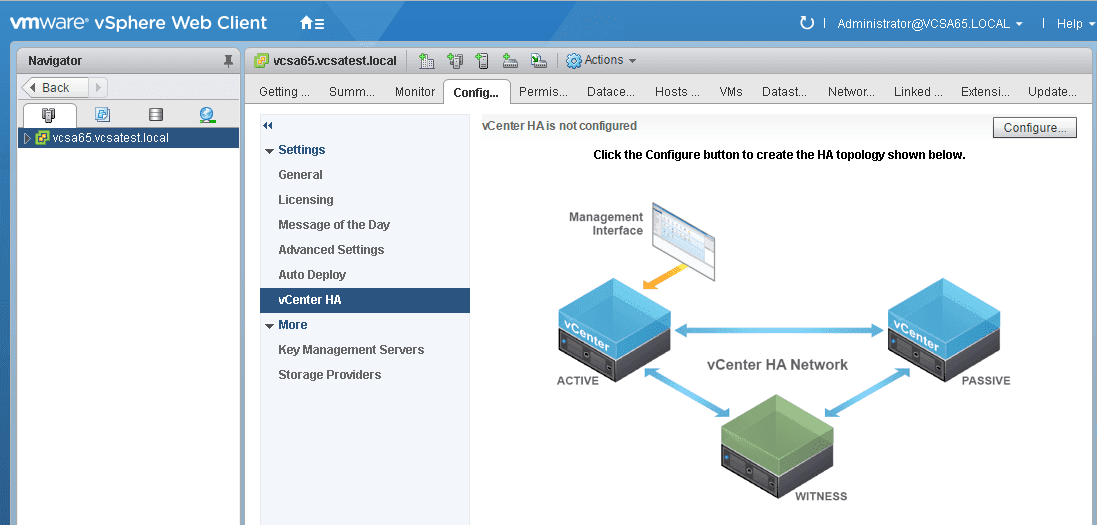Click the Create Datacenter toolbar icon

427,61
